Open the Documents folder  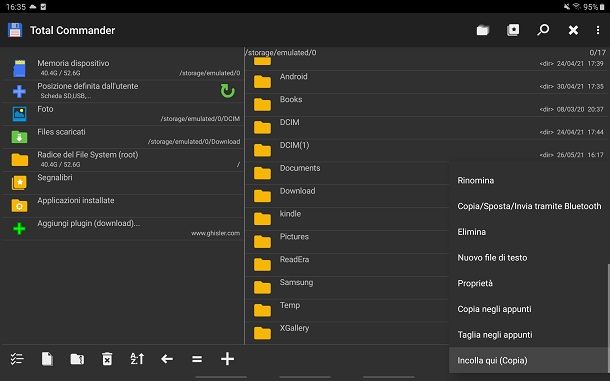(347, 173)
